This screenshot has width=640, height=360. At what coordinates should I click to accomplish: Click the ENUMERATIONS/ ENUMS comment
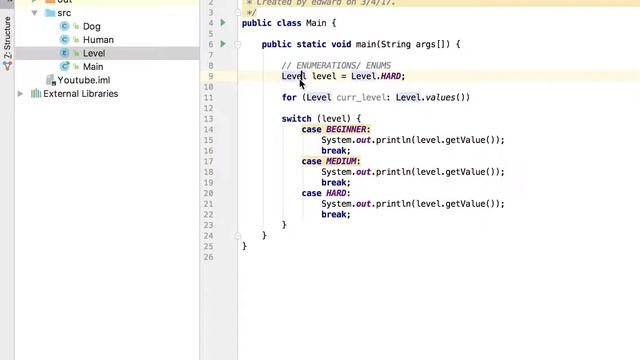coord(336,65)
